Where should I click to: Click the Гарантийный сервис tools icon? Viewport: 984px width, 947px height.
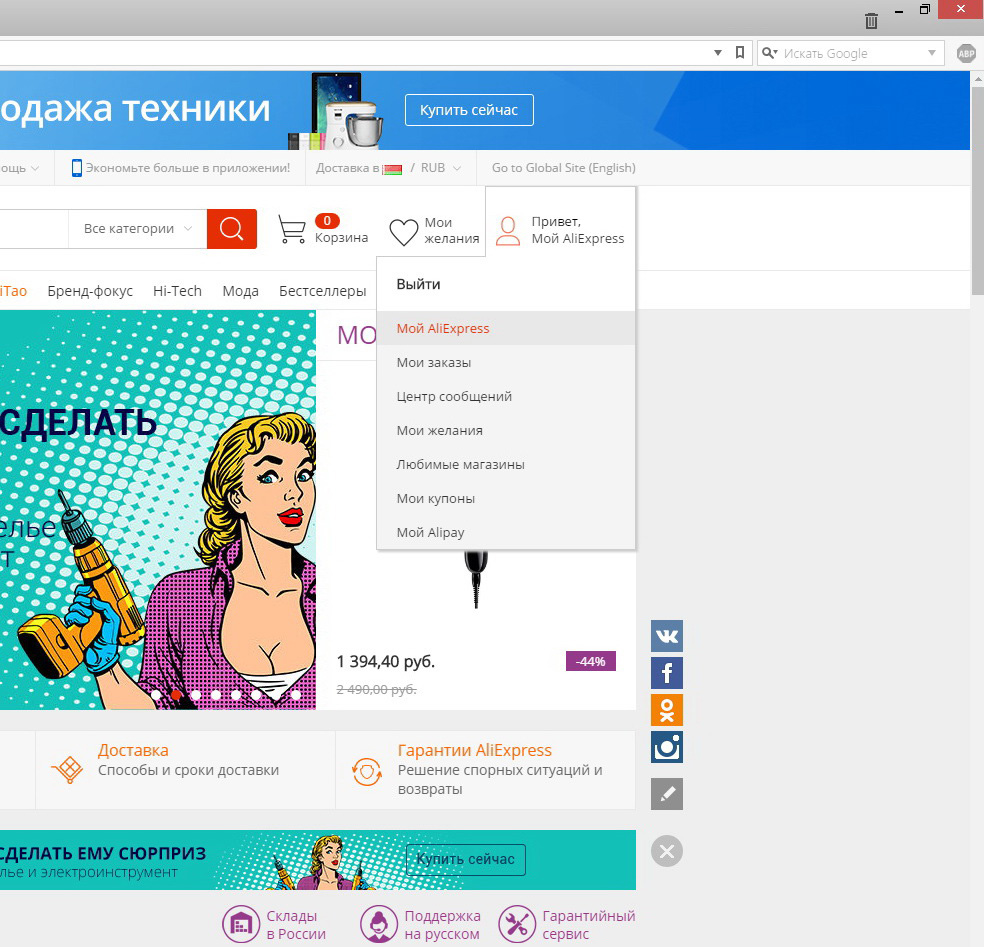click(516, 924)
